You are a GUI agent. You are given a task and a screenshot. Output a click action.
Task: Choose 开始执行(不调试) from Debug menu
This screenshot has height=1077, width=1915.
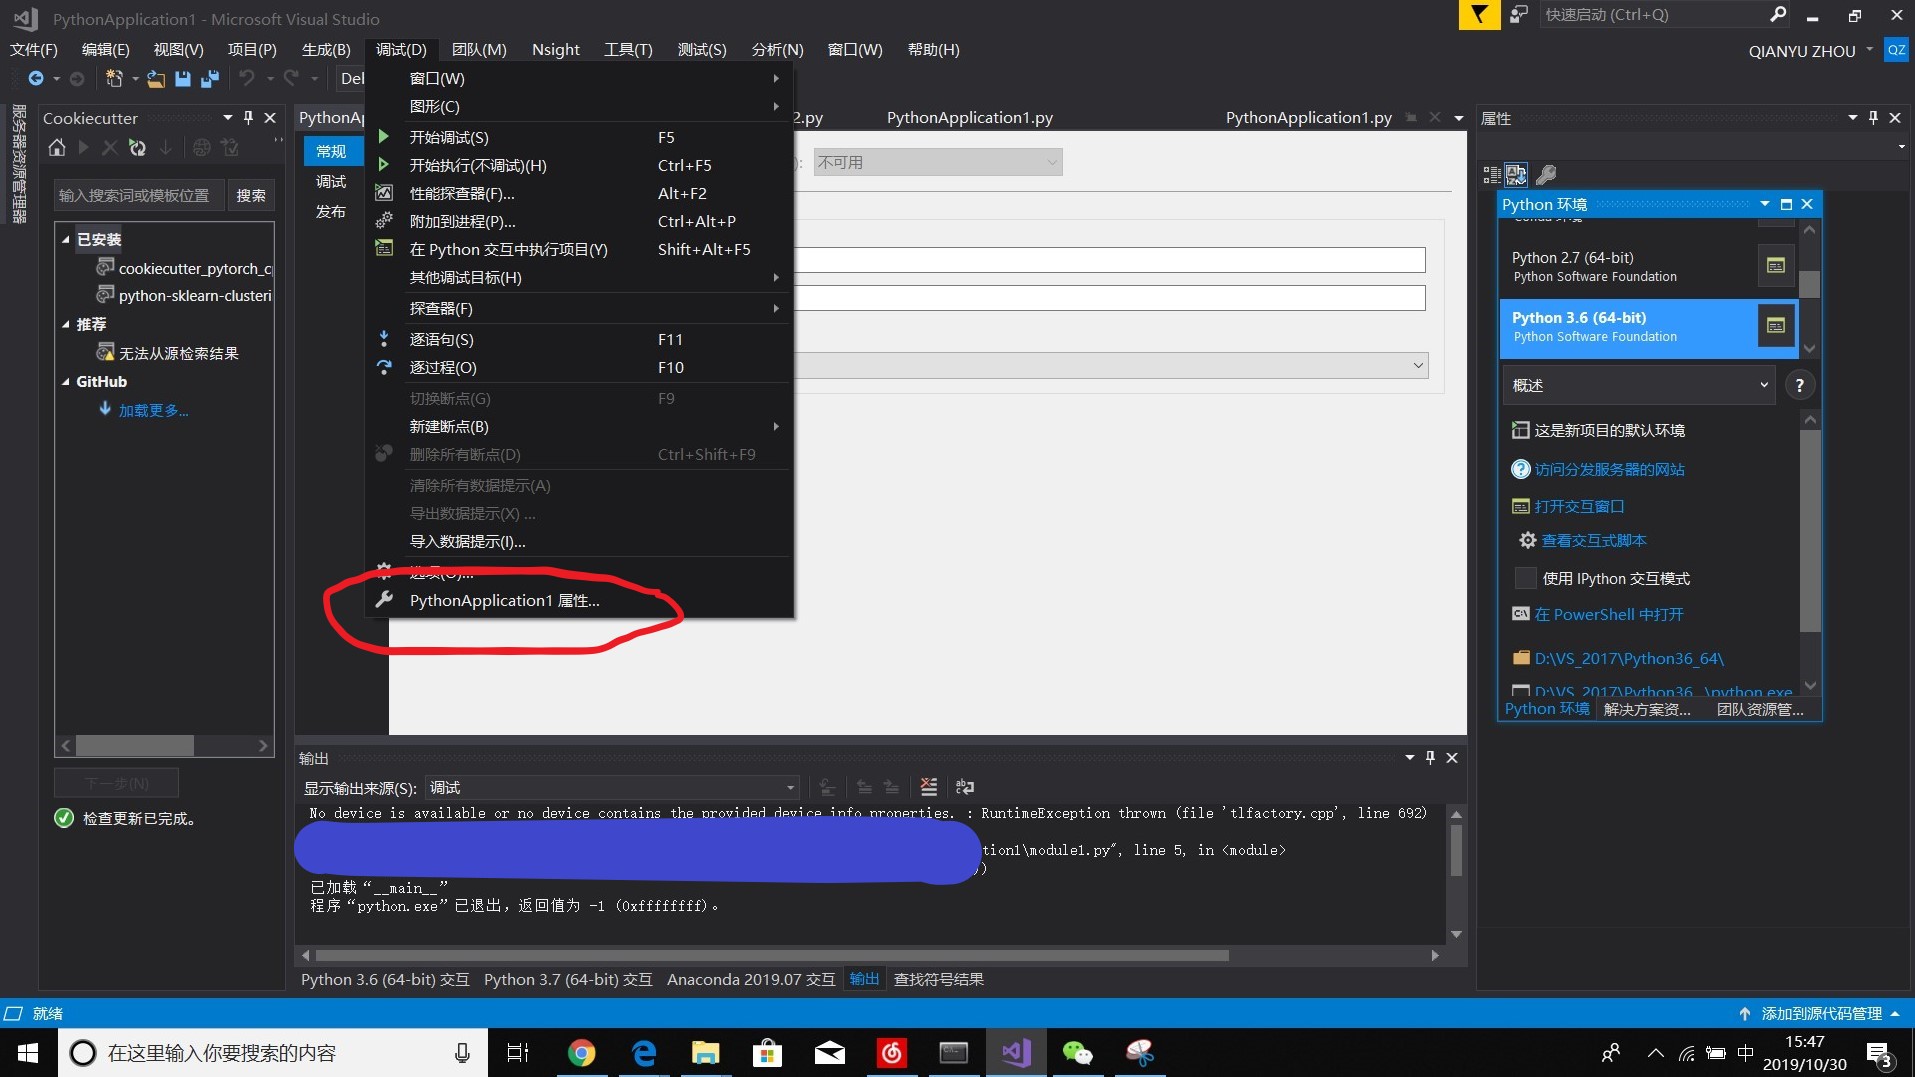coord(580,165)
